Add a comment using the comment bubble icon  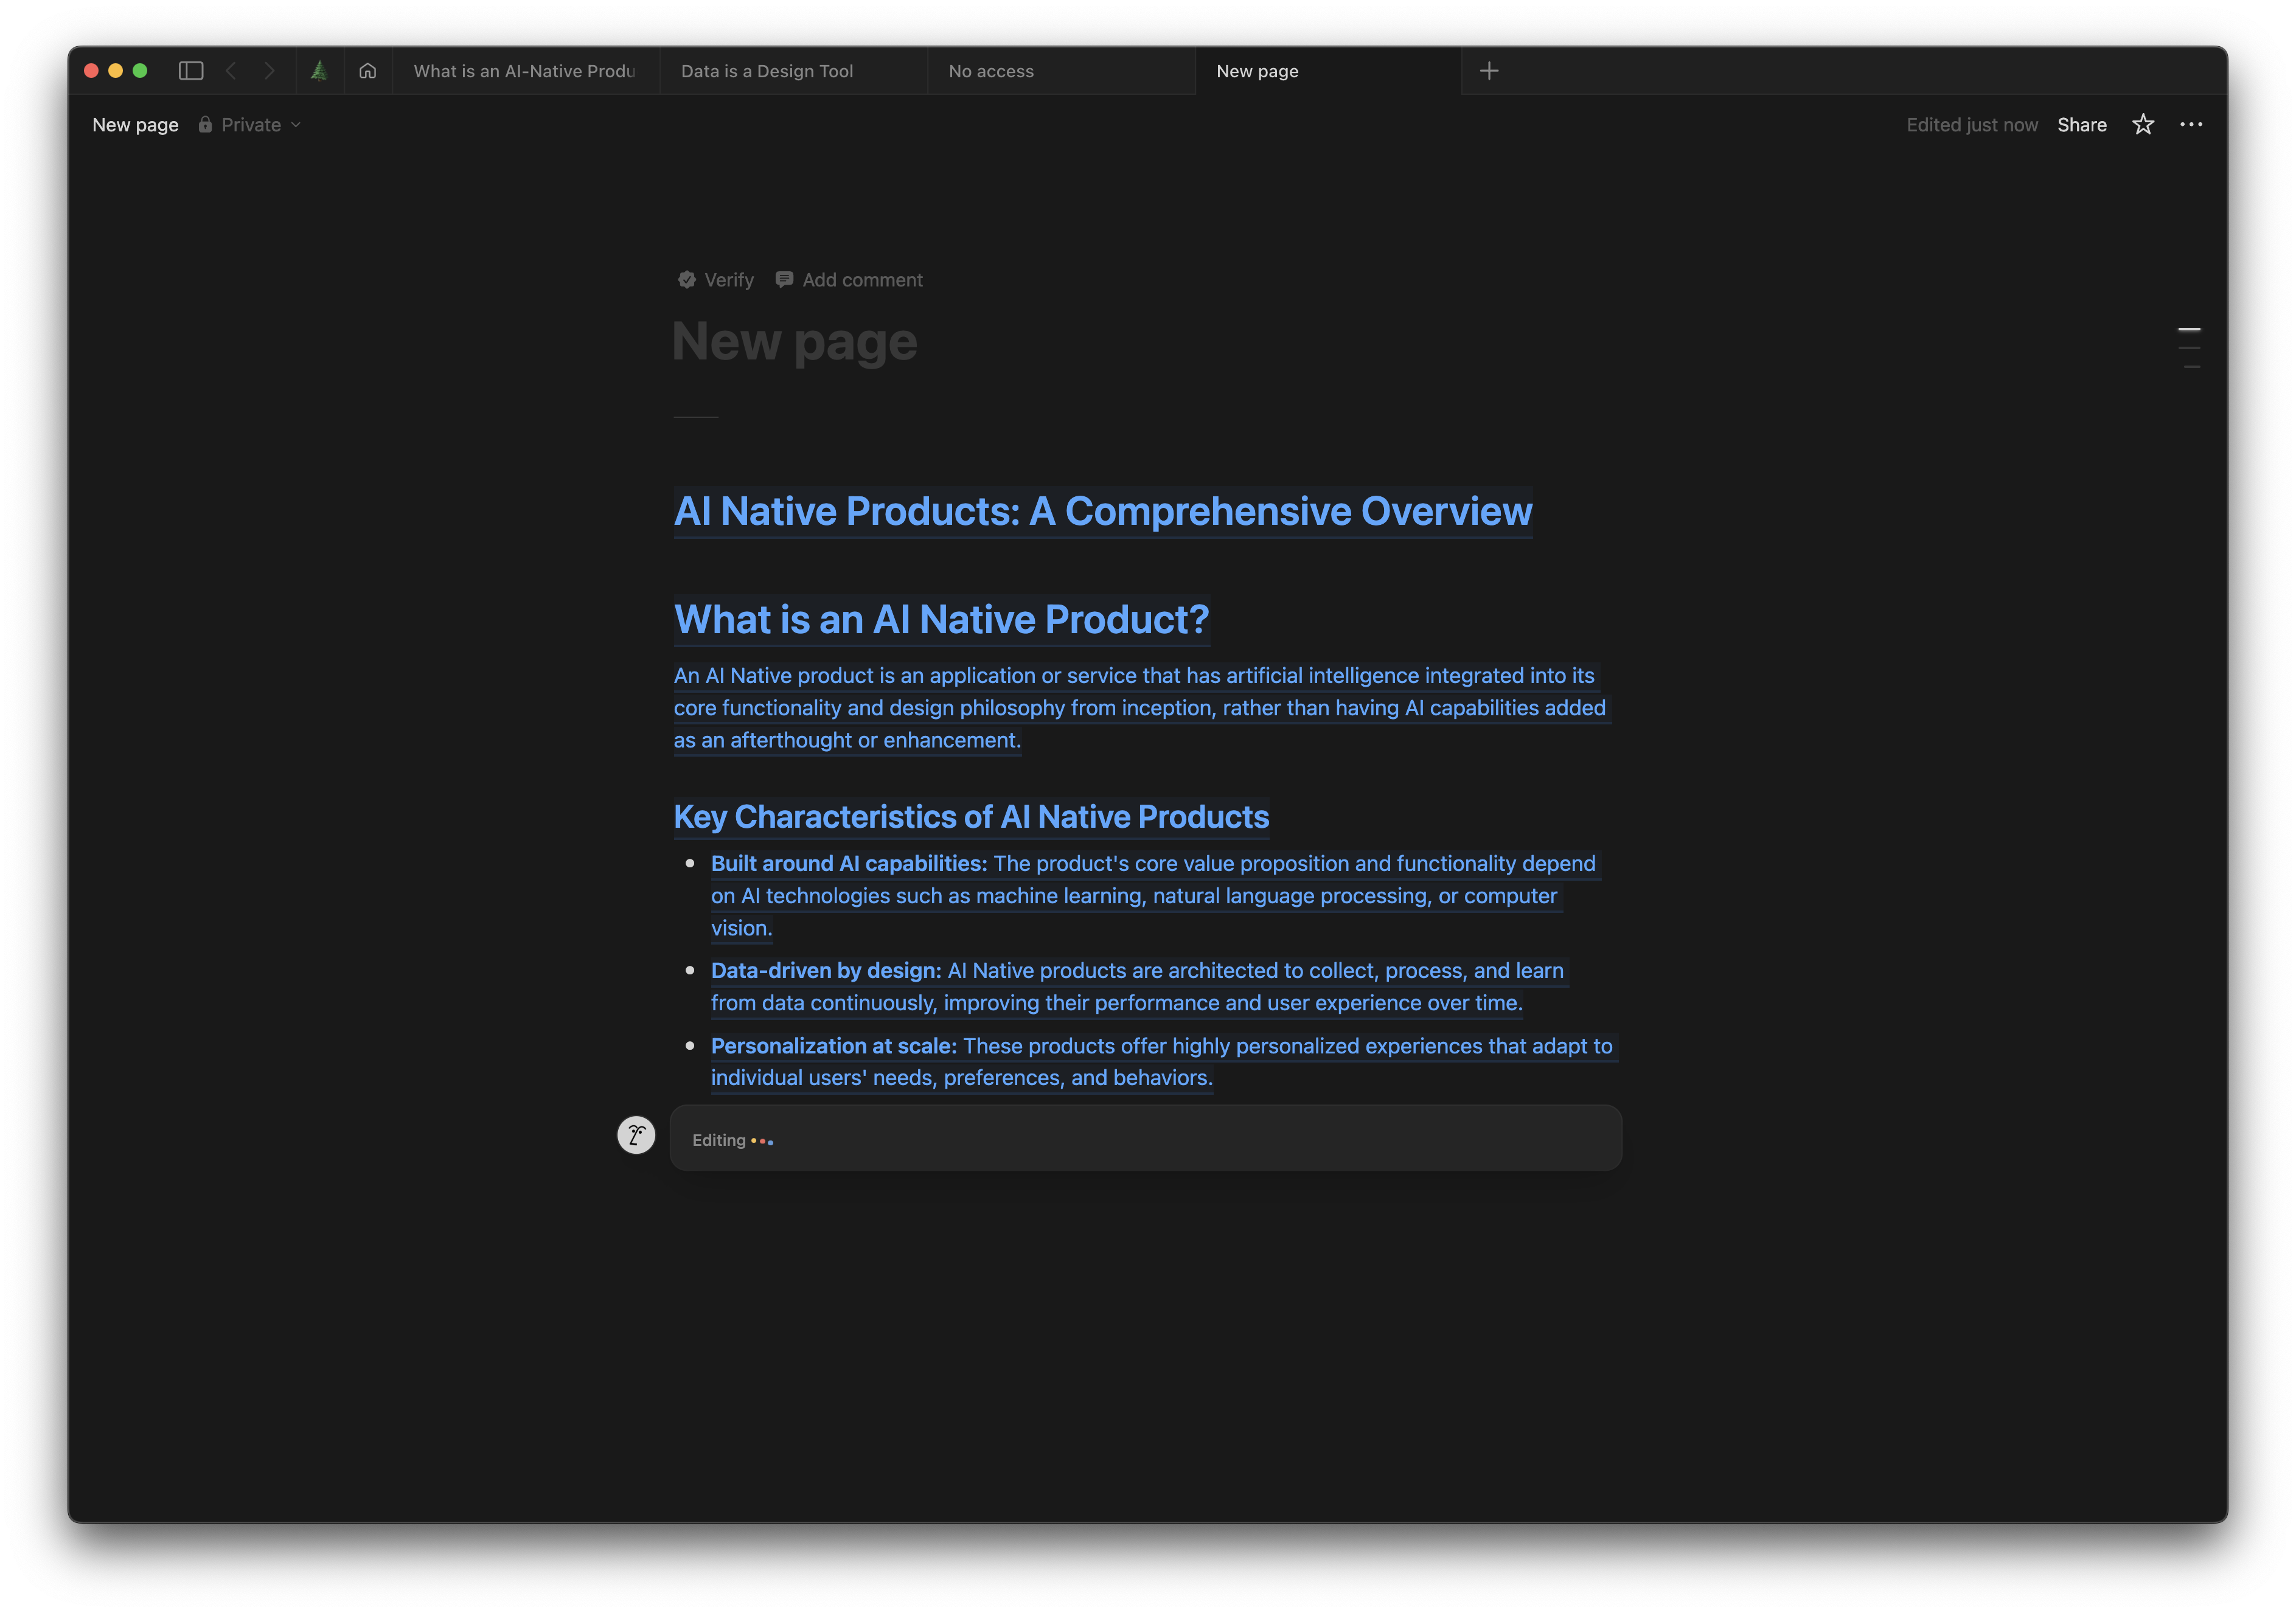pyautogui.click(x=784, y=279)
